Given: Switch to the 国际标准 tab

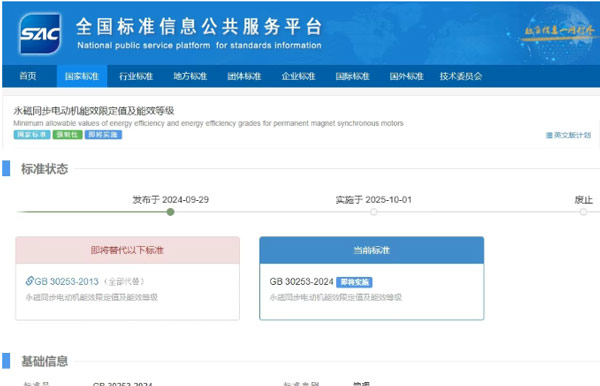Looking at the screenshot, I should tap(352, 76).
